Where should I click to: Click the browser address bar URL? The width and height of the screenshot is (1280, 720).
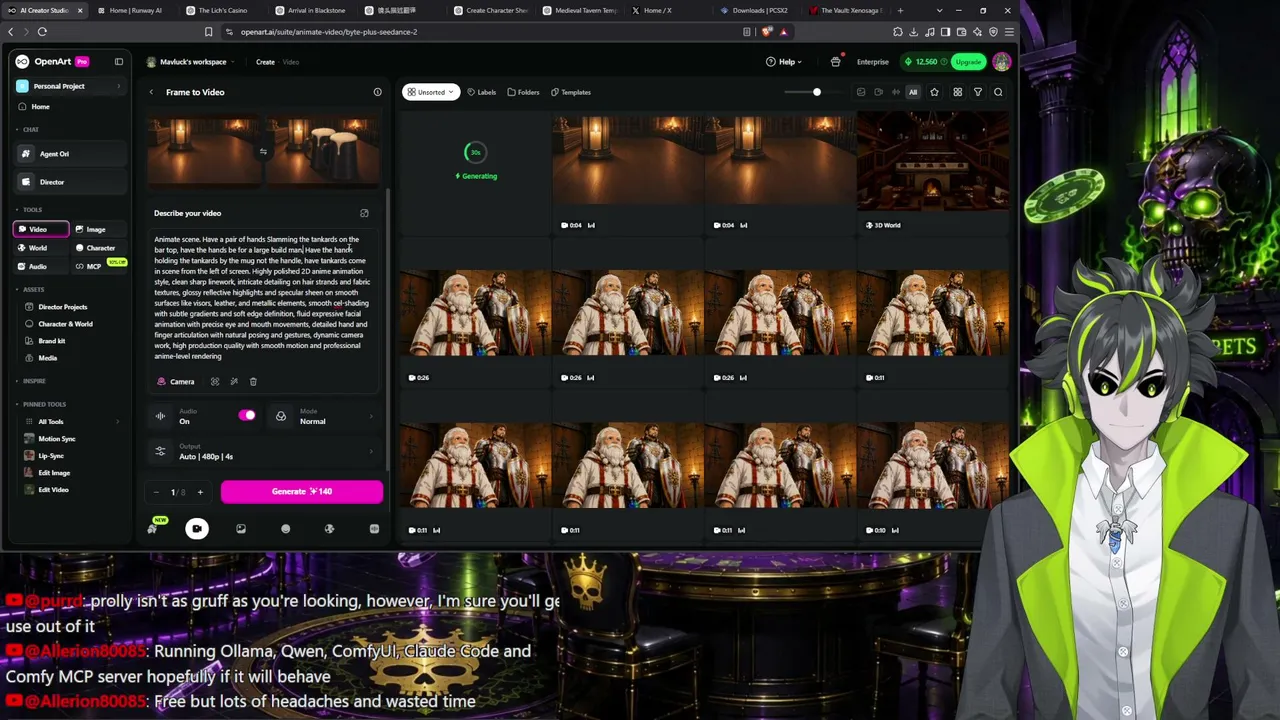[329, 32]
